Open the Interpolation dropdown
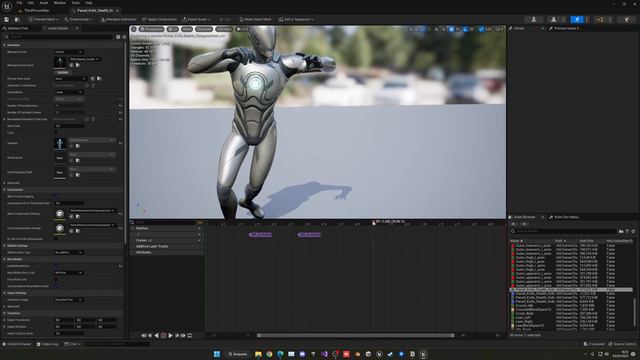 pyautogui.click(x=69, y=92)
